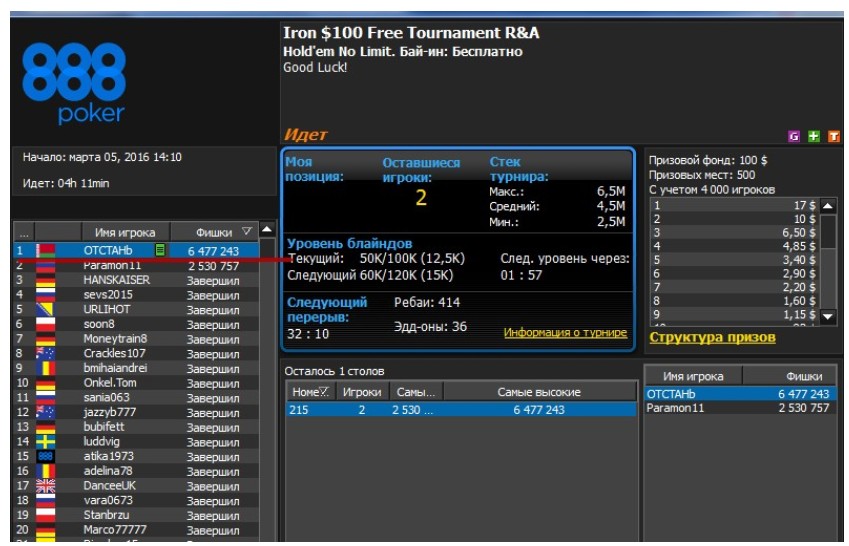Click the Australian flag beside jazzyb777
Viewport: 849px width, 546px height.
click(45, 412)
